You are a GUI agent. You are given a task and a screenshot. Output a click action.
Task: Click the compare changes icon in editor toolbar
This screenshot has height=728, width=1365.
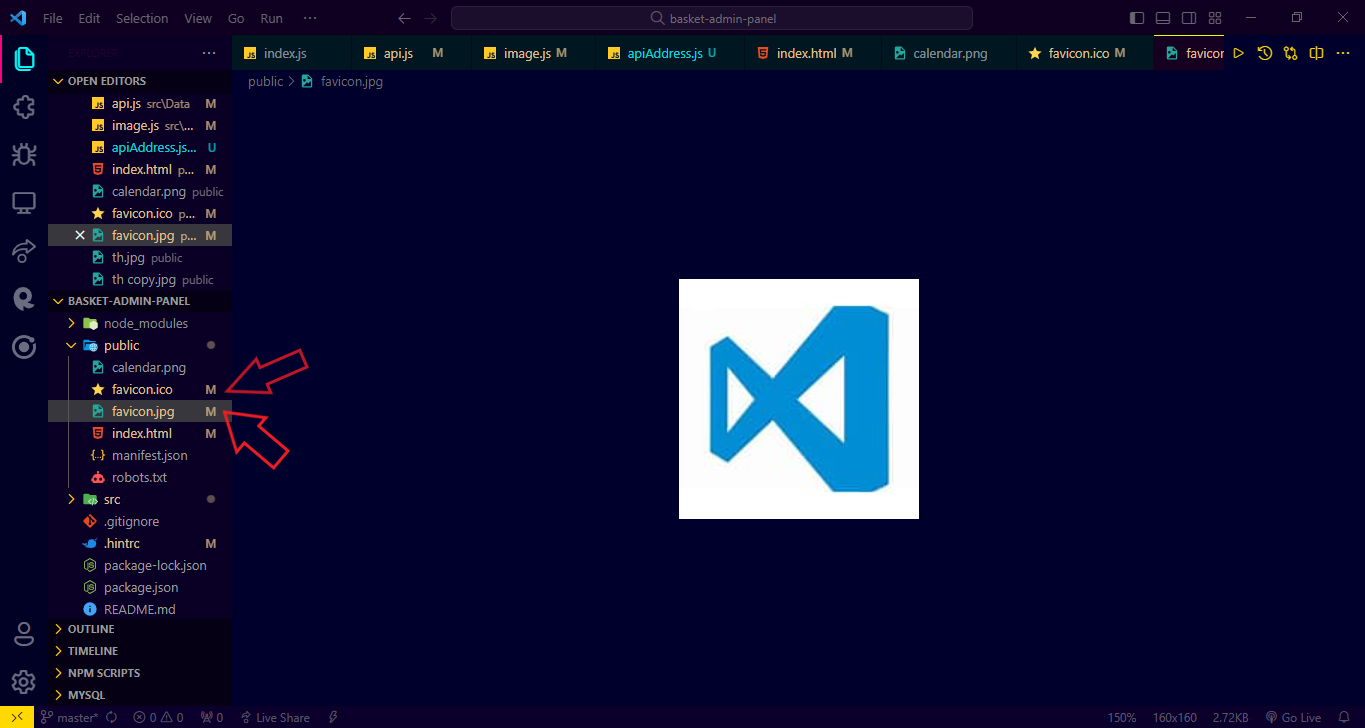click(x=1291, y=53)
